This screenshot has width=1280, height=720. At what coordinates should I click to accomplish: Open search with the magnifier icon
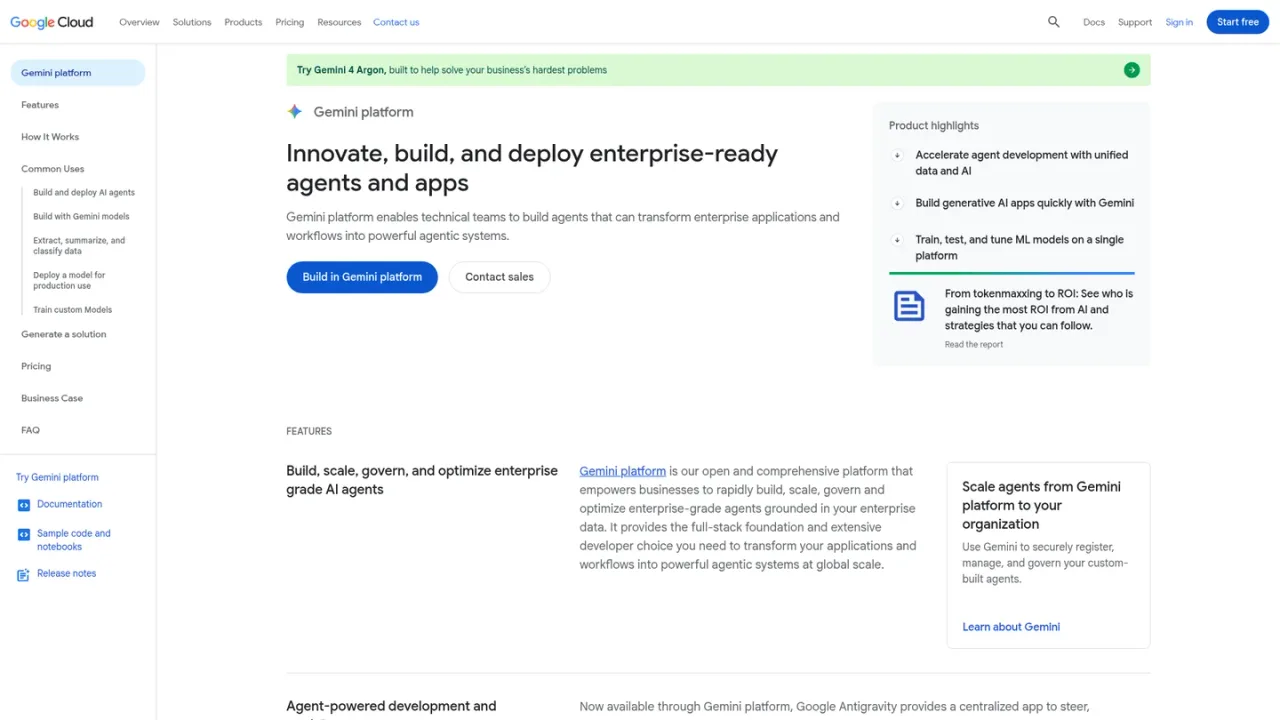tap(1053, 22)
